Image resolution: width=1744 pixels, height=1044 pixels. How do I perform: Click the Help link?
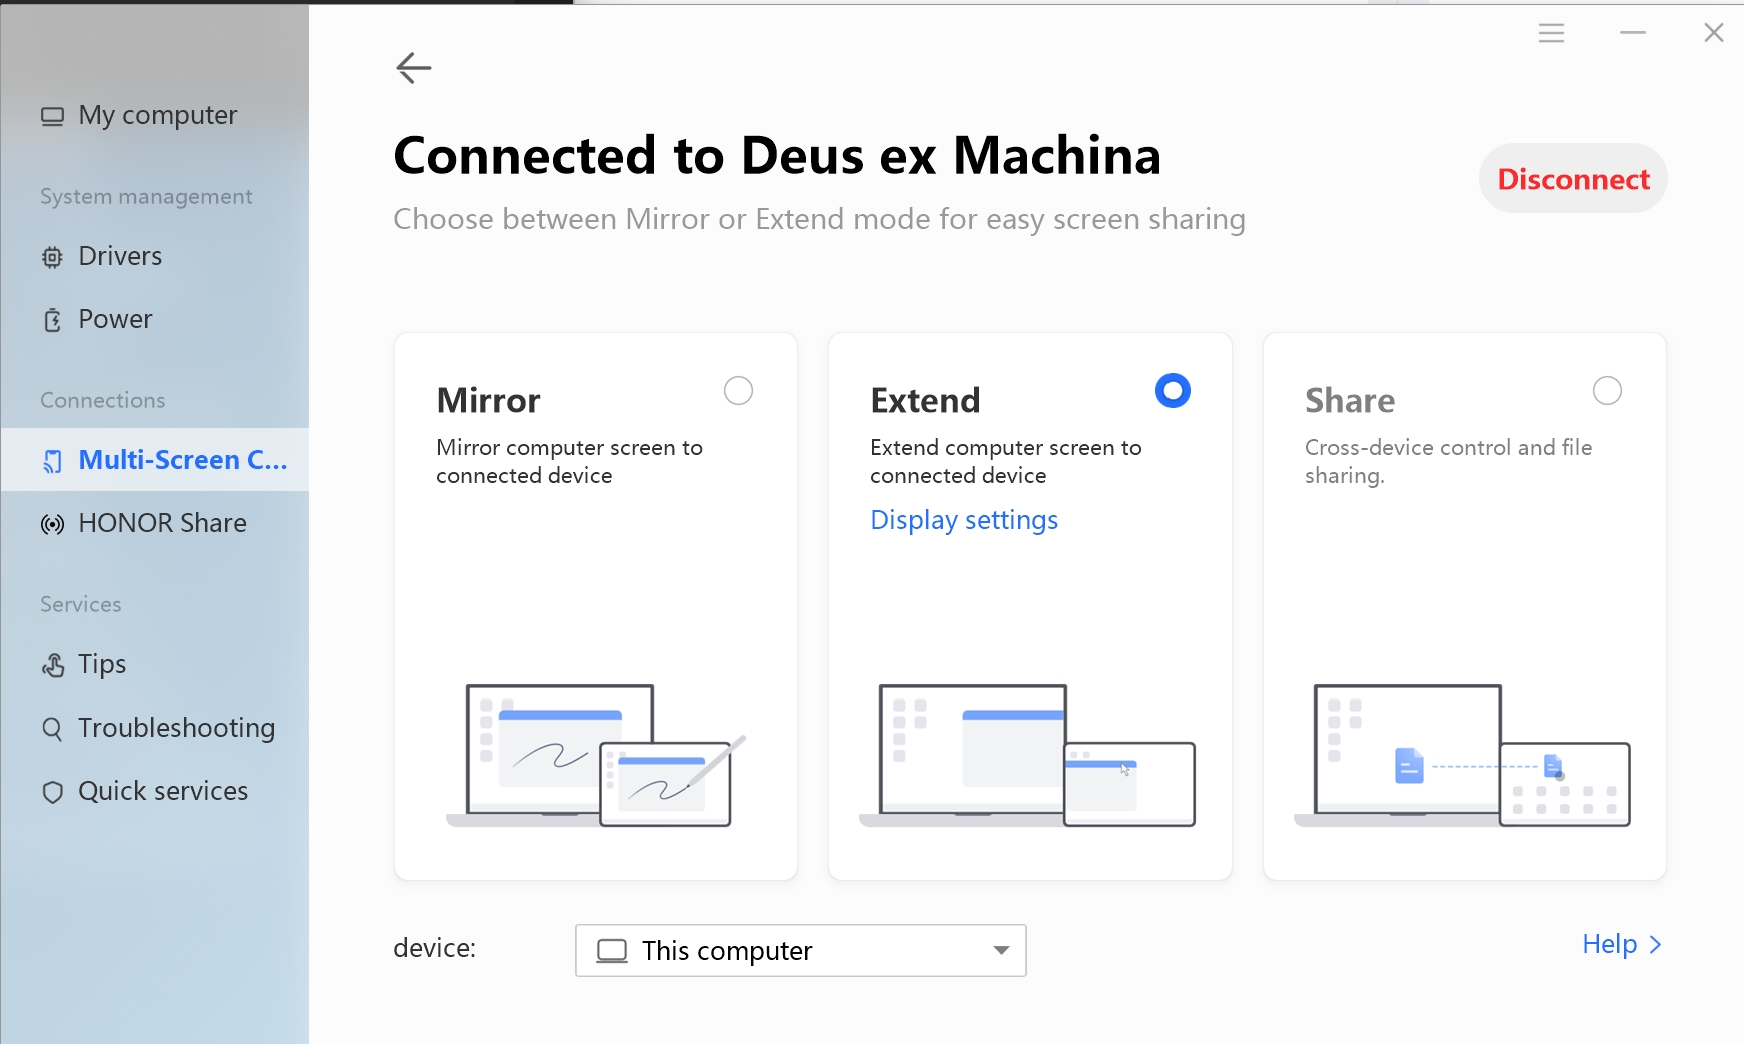coord(1609,945)
